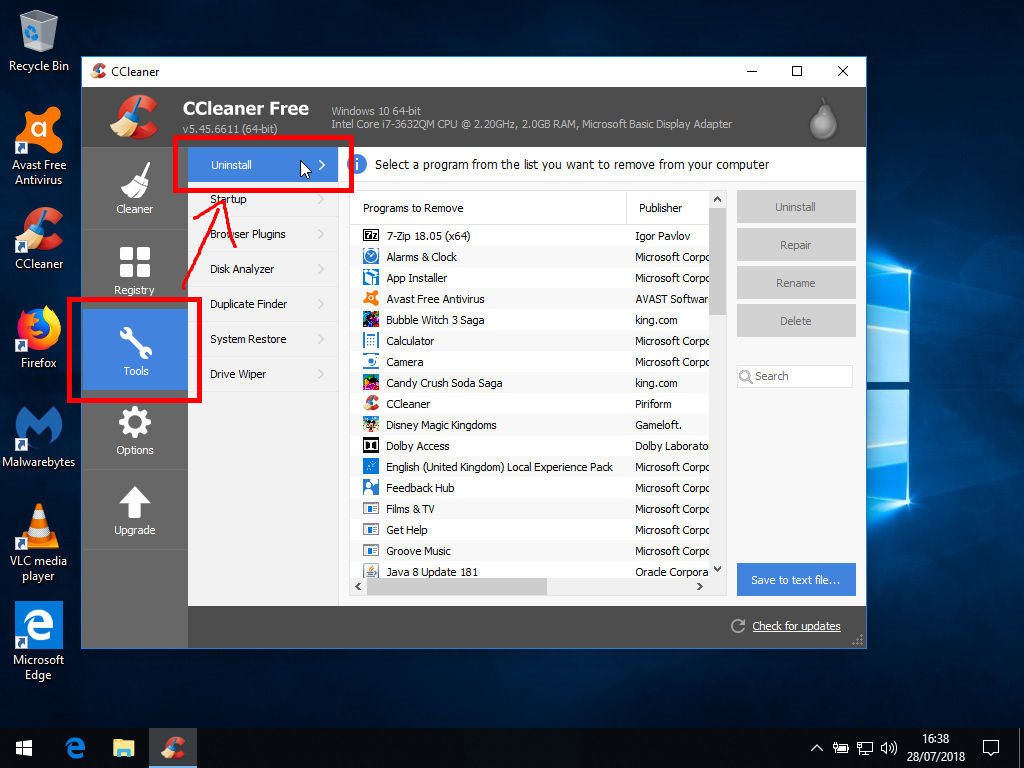Open the Cleaner section in the sidebar
The height and width of the screenshot is (768, 1024).
coord(134,188)
